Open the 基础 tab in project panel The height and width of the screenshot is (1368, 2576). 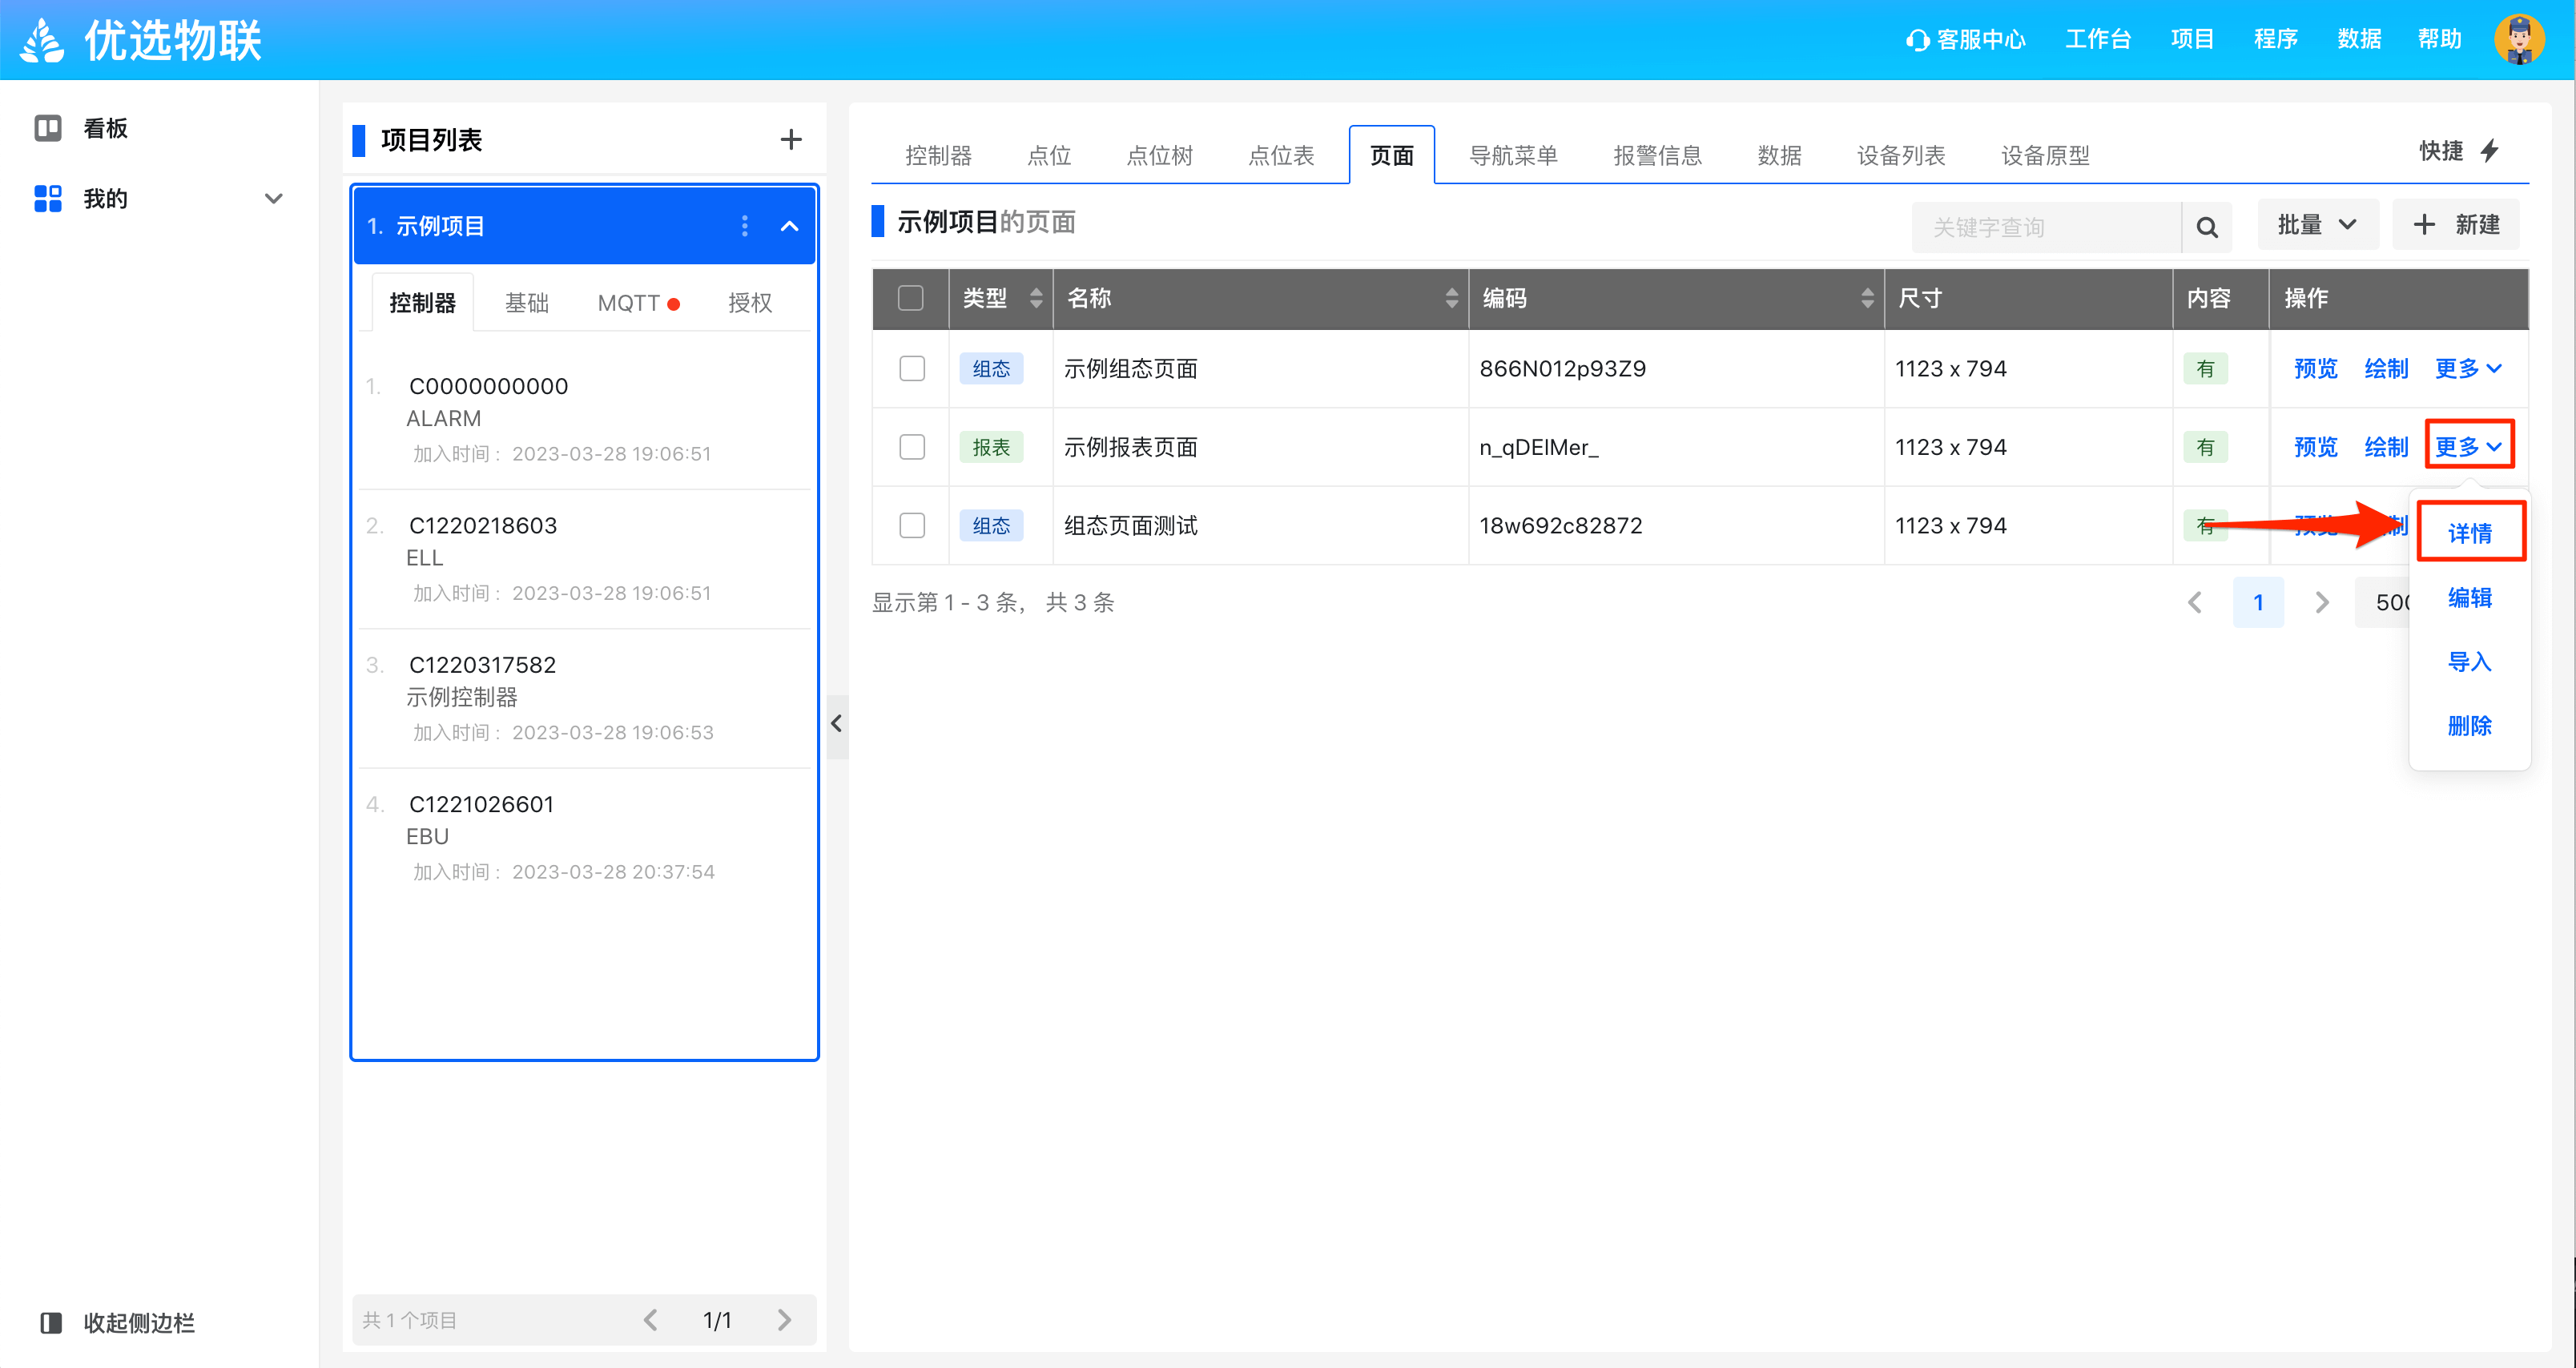click(x=527, y=302)
